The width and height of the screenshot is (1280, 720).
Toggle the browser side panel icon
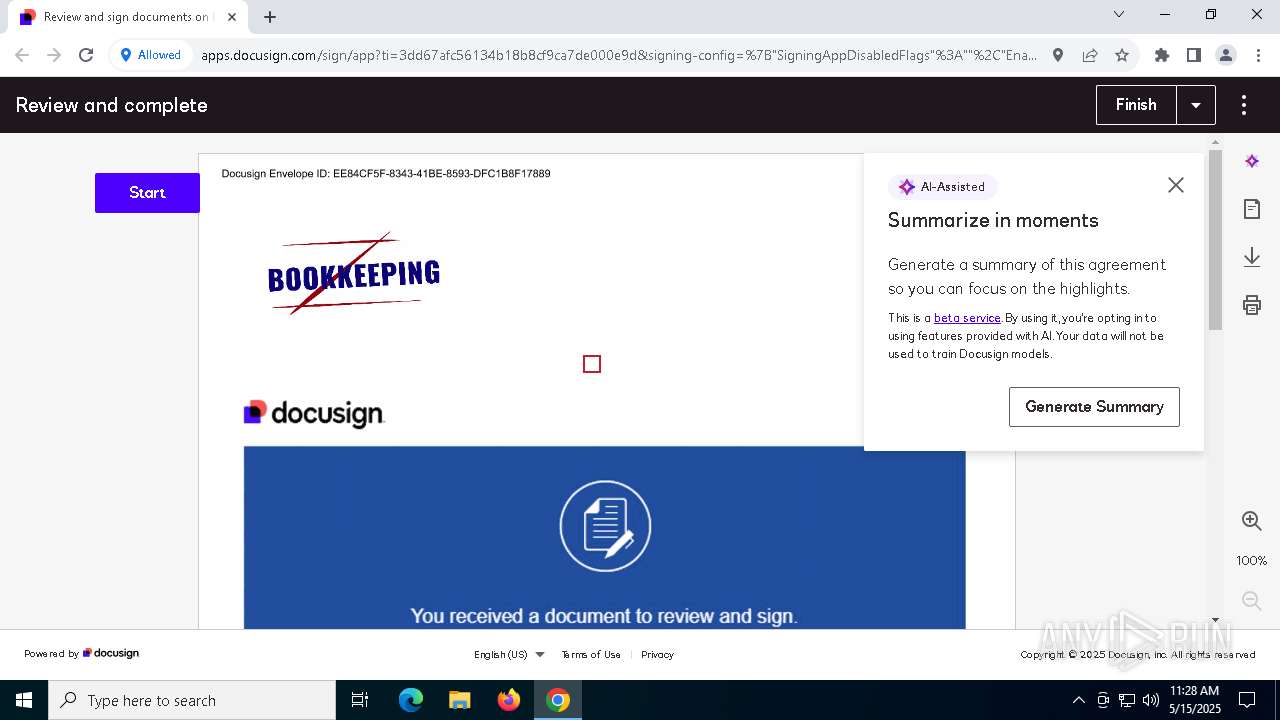coord(1194,55)
